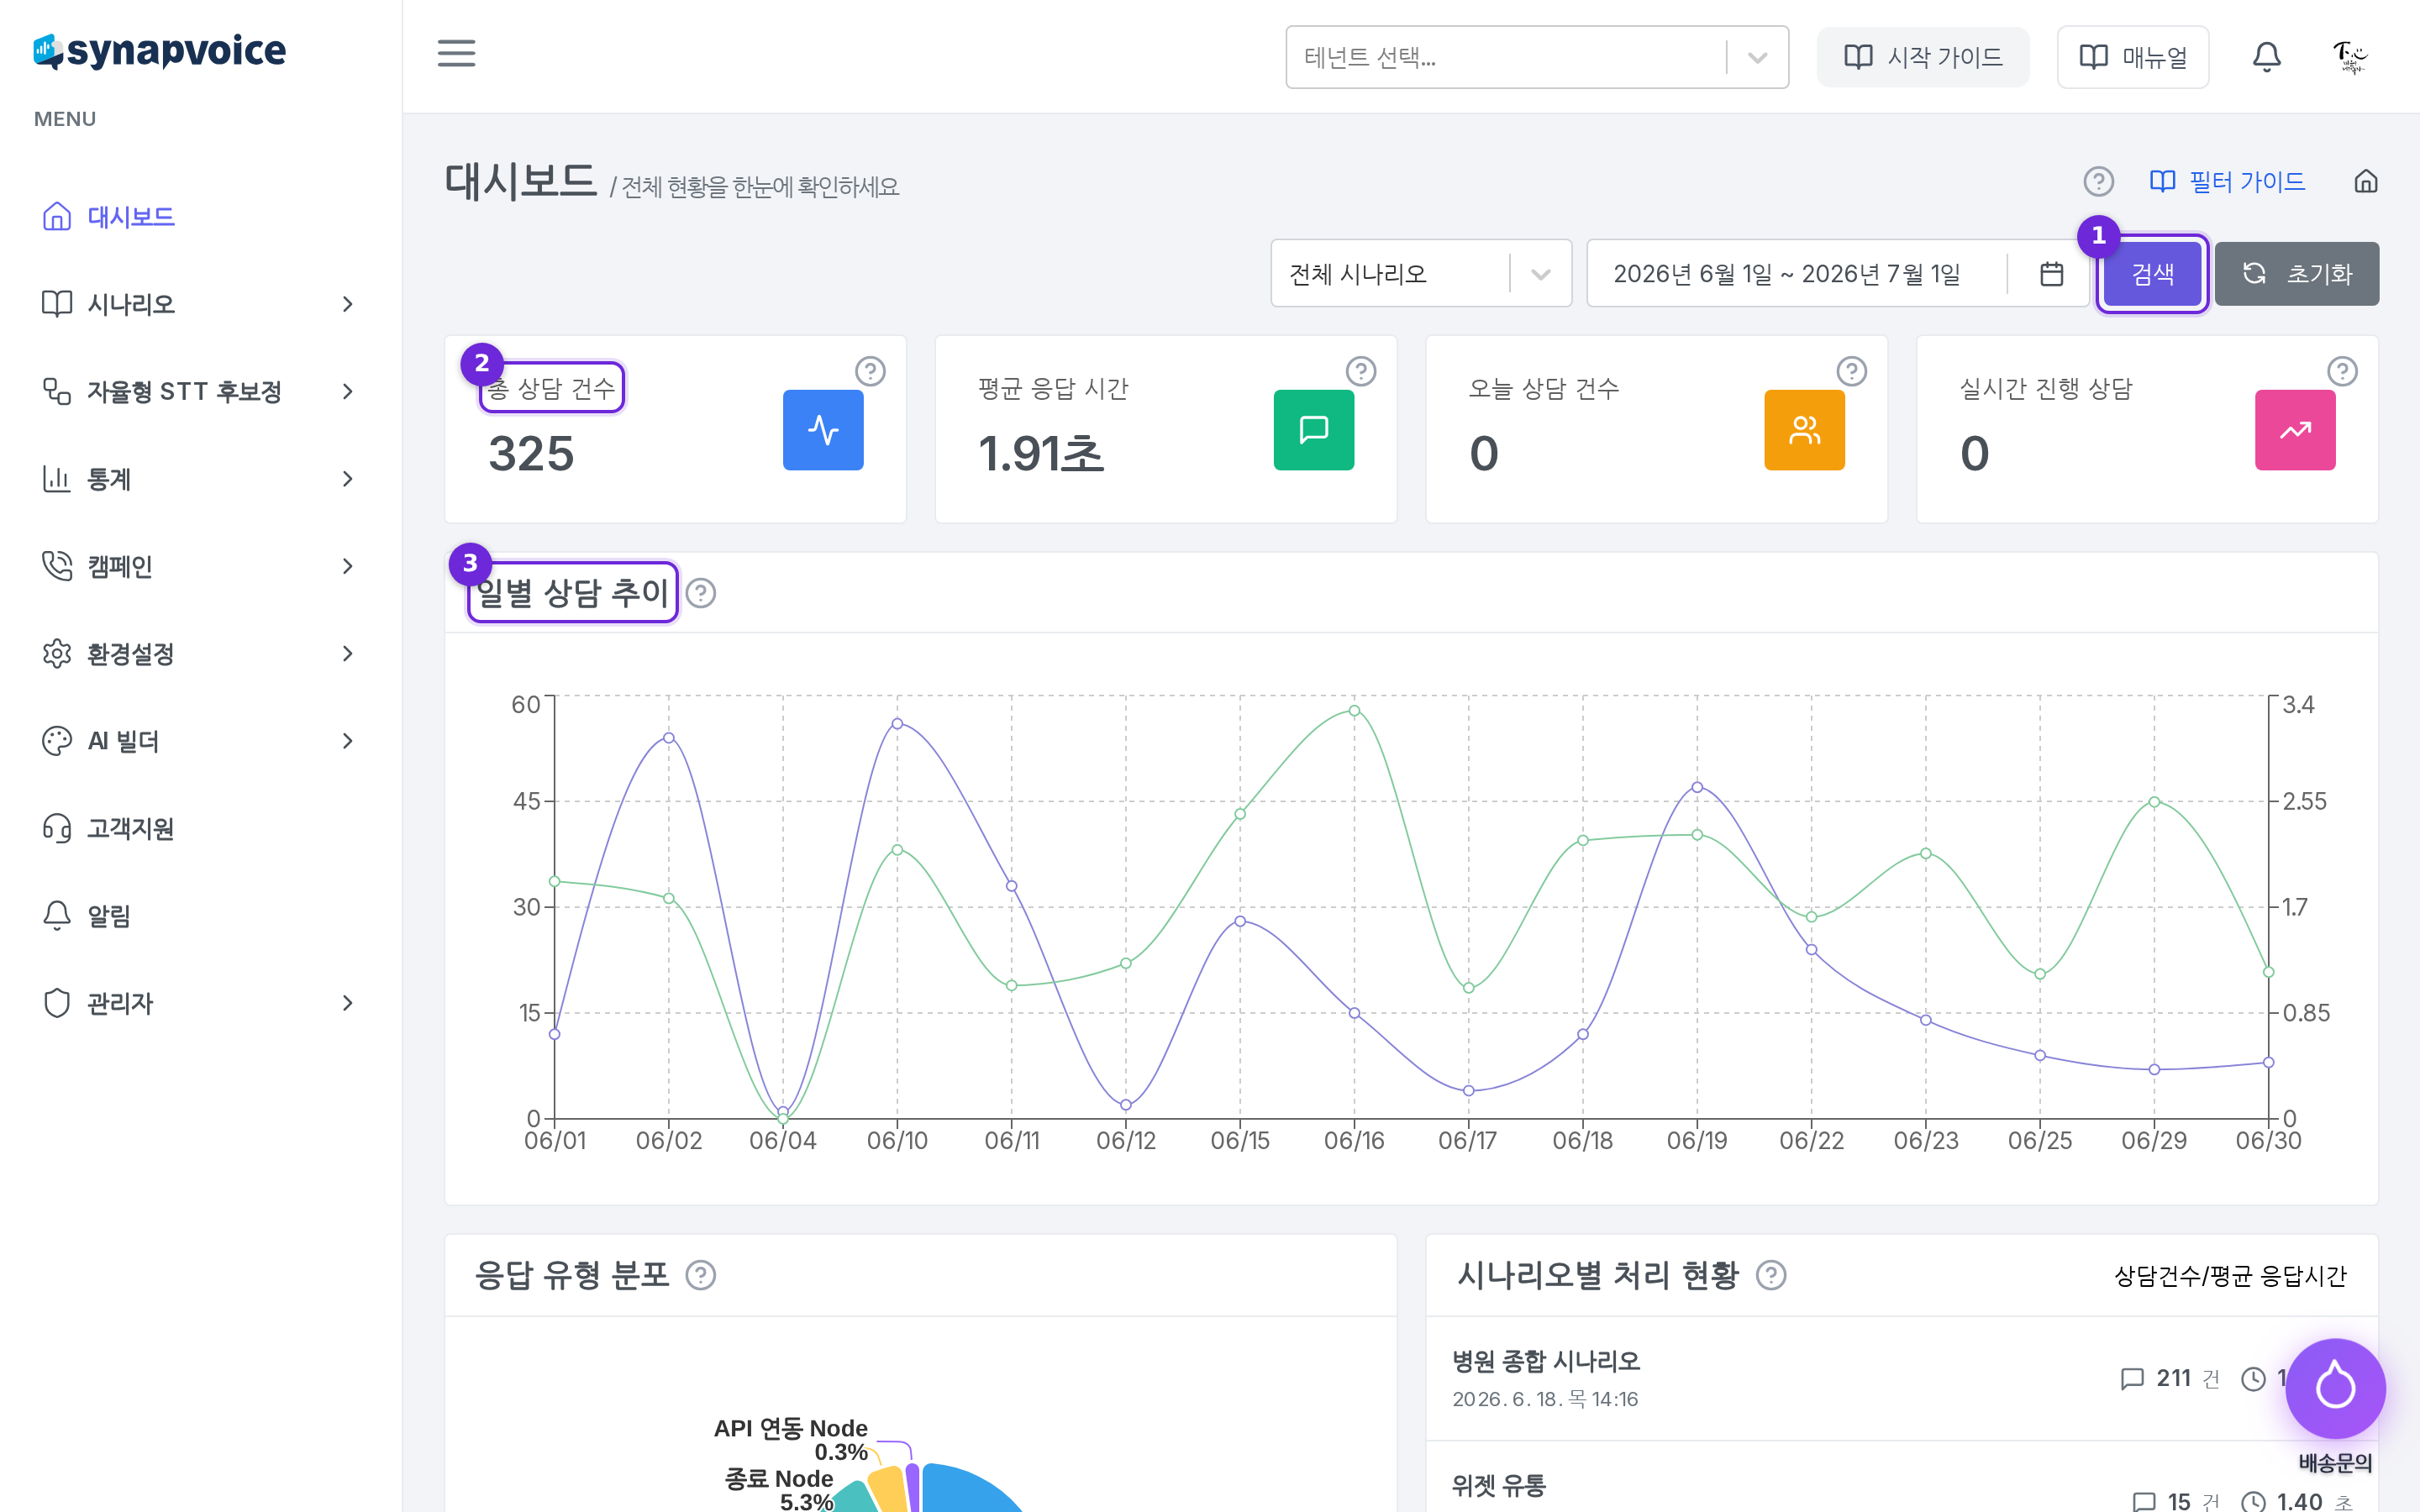Click the help icon on 오늘 상담 건수 card
This screenshot has width=2420, height=1512.
[x=1852, y=372]
